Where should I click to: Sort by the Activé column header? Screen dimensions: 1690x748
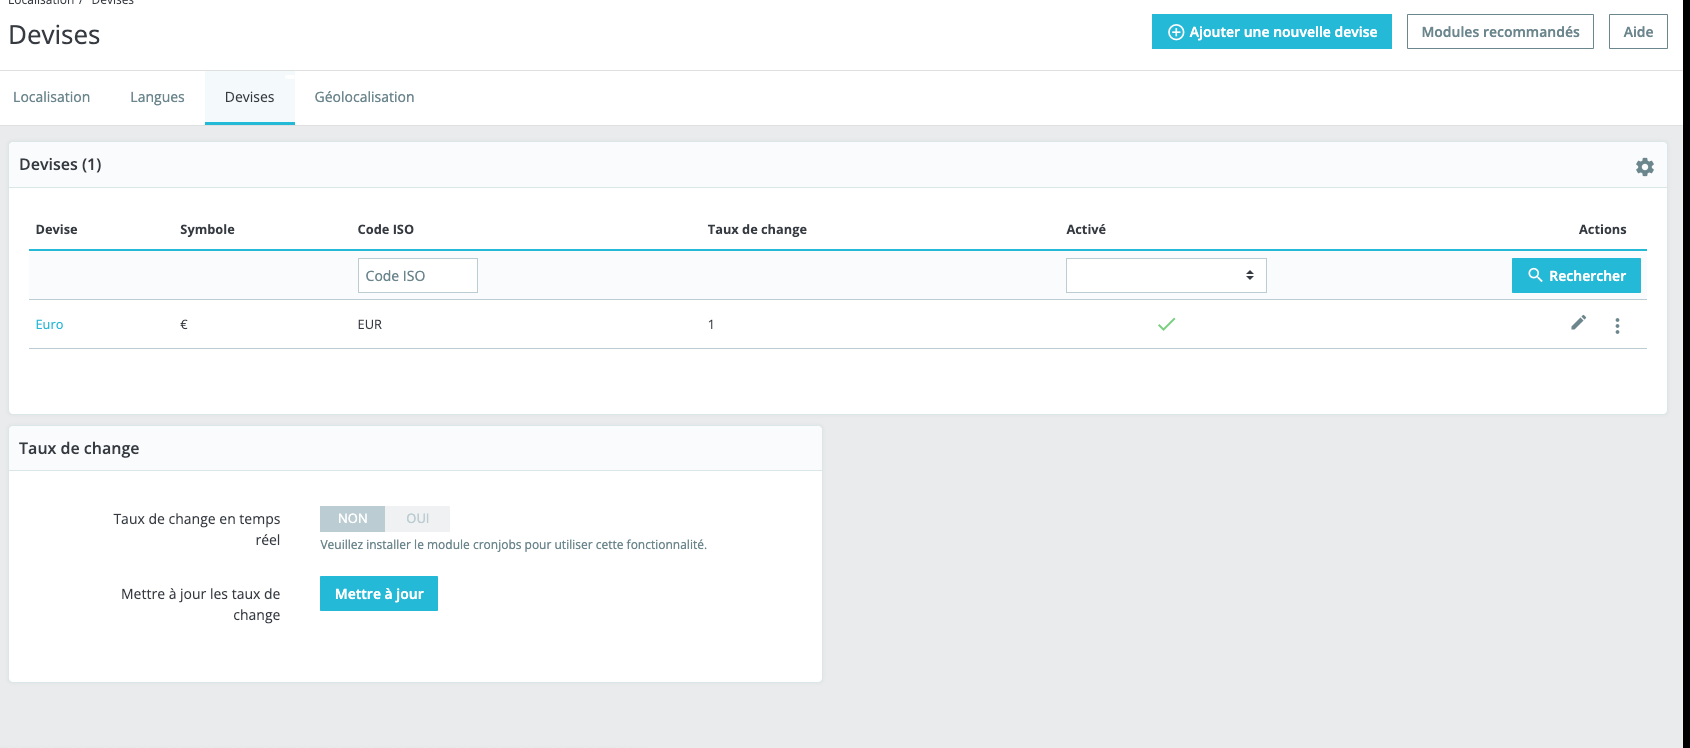[x=1086, y=230]
